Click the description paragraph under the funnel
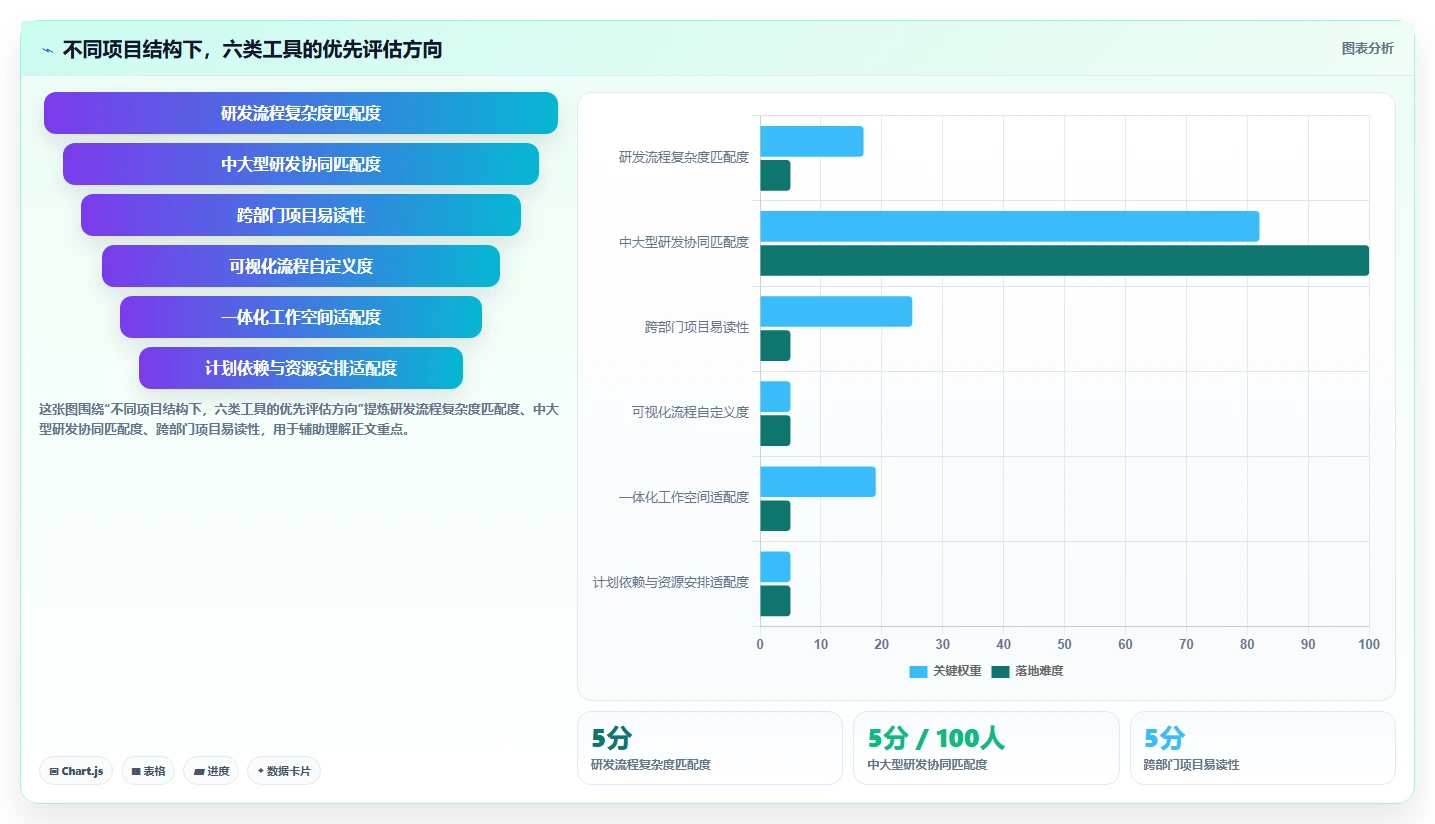 299,419
